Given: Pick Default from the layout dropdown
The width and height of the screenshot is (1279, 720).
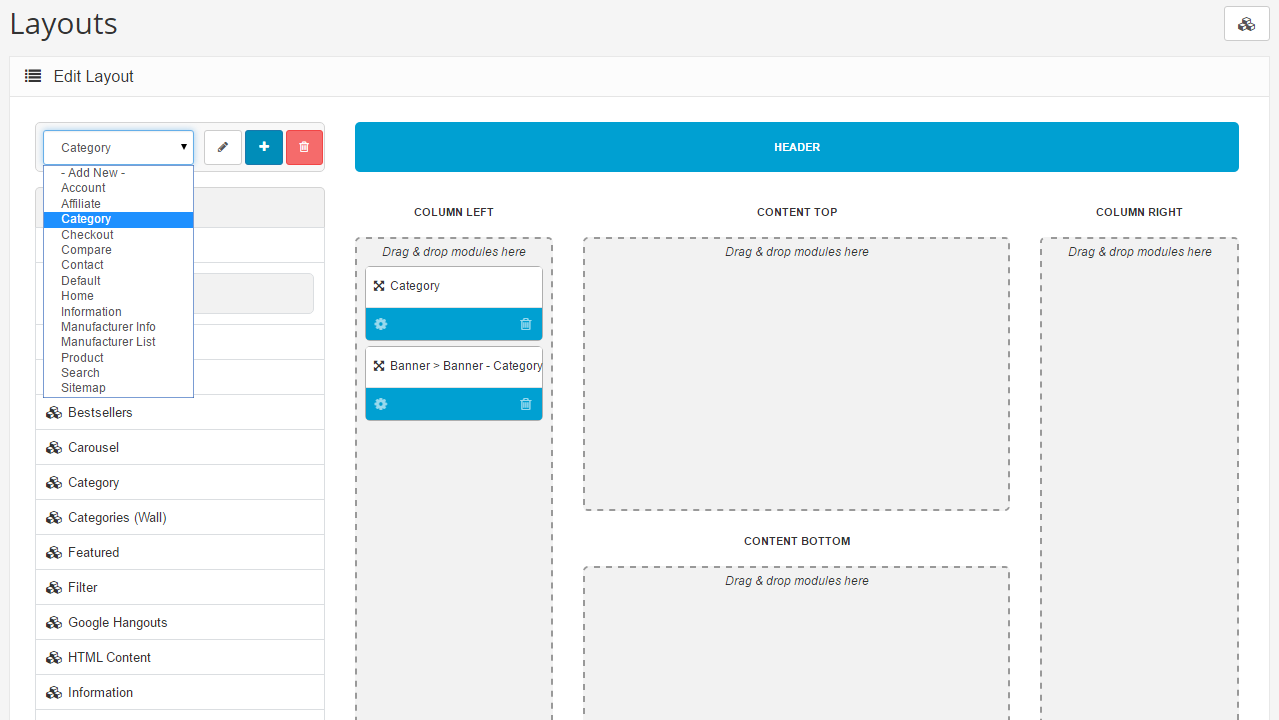Looking at the screenshot, I should point(118,281).
